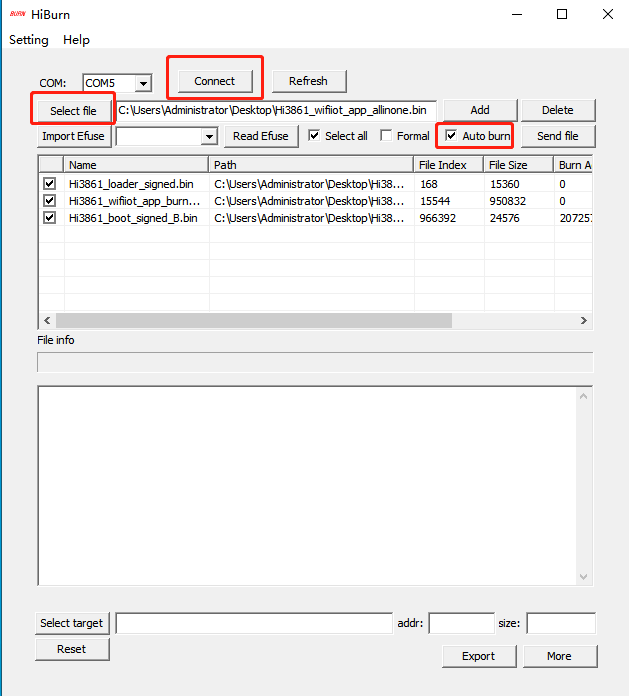Image resolution: width=629 pixels, height=696 pixels.
Task: Open the Help menu
Action: [x=76, y=40]
